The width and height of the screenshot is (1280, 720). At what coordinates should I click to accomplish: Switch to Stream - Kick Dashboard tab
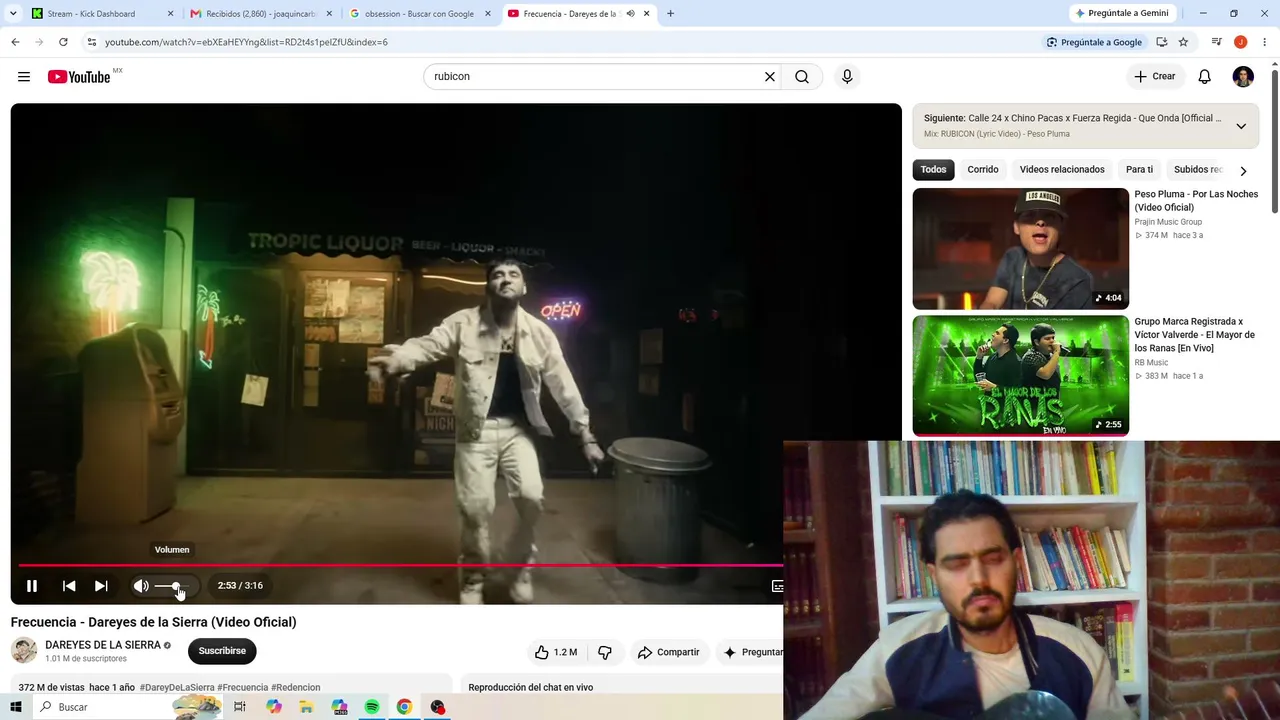pyautogui.click(x=102, y=14)
